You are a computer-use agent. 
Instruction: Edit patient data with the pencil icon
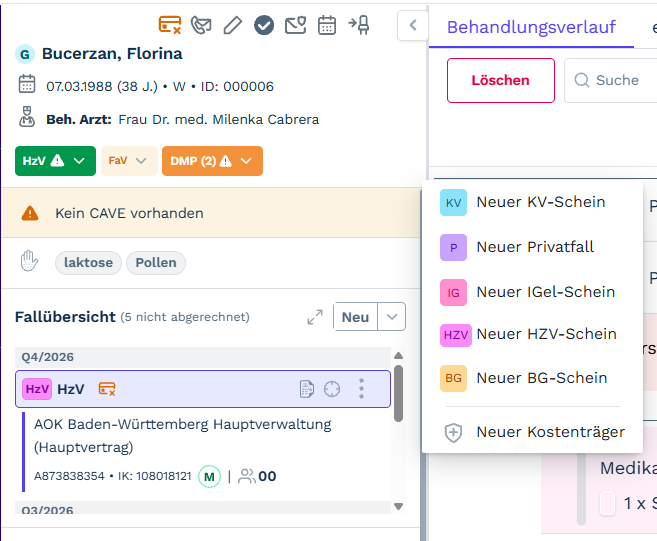coord(233,25)
